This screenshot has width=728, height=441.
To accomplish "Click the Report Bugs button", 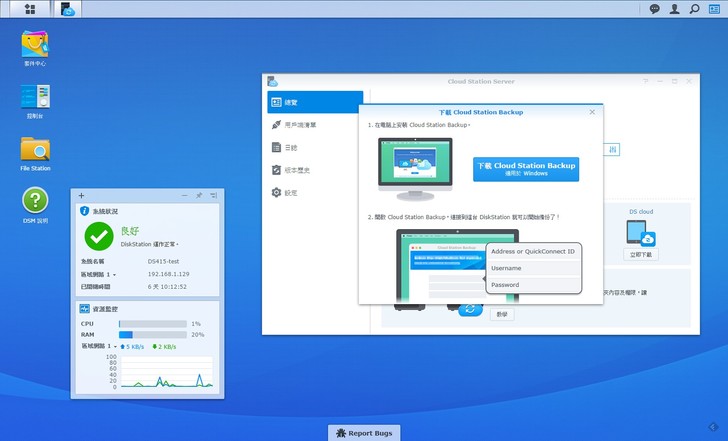I will pyautogui.click(x=364, y=432).
